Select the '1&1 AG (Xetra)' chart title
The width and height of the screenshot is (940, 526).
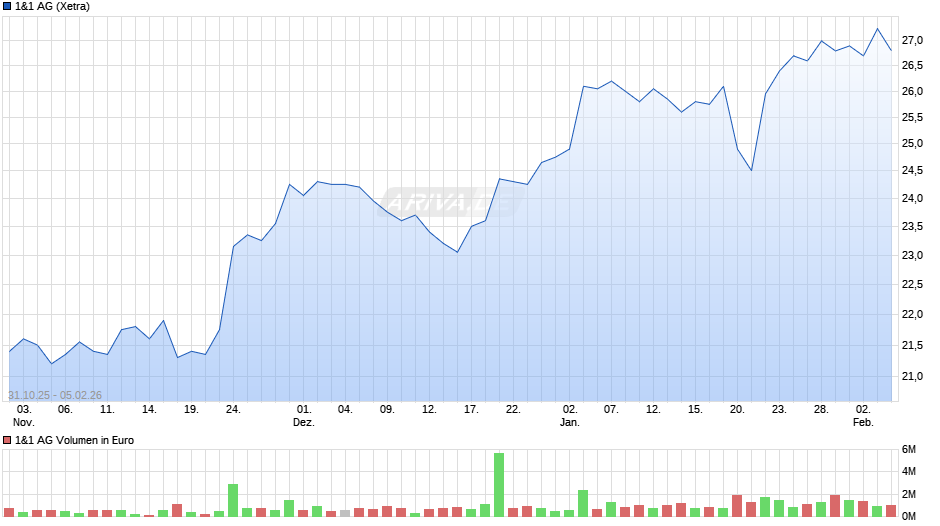pyautogui.click(x=52, y=7)
